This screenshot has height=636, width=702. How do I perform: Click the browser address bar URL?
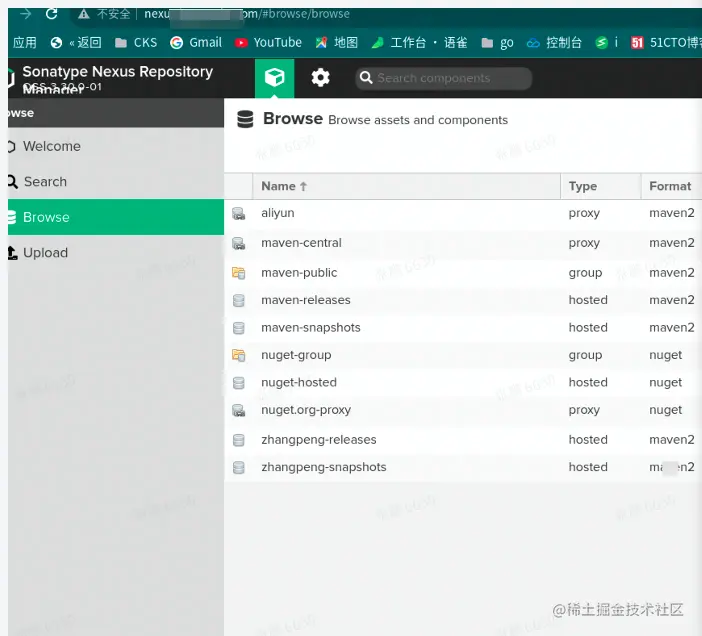pyautogui.click(x=247, y=14)
